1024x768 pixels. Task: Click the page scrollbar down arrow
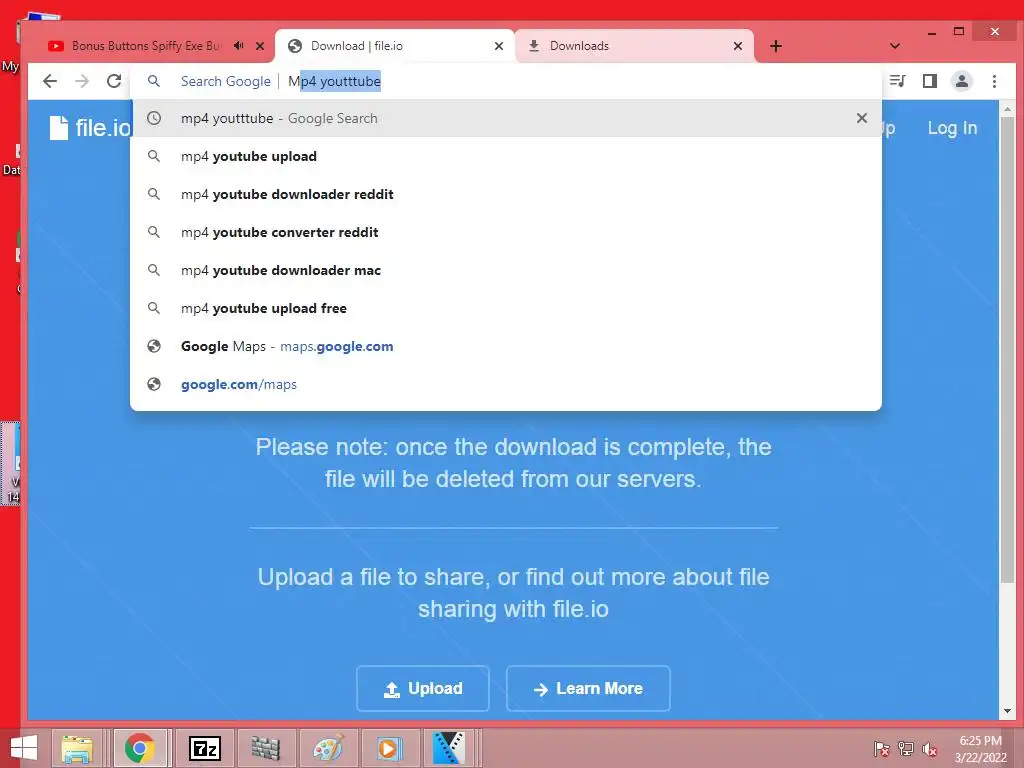click(x=1006, y=711)
